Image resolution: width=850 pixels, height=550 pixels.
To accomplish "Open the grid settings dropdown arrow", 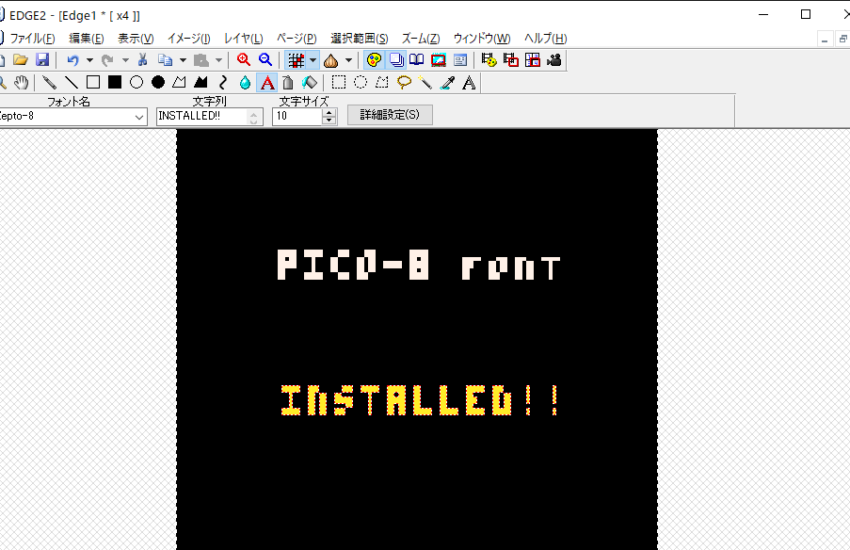I will tap(313, 60).
